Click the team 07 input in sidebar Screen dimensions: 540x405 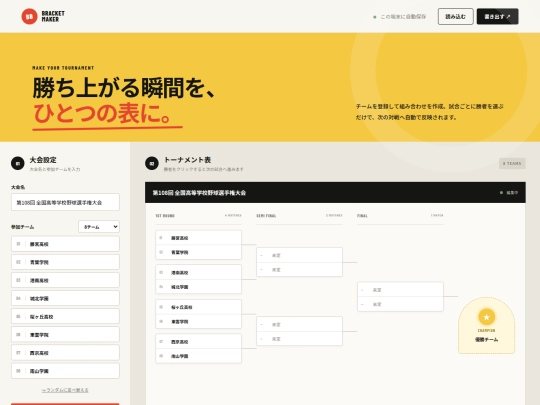click(x=65, y=353)
